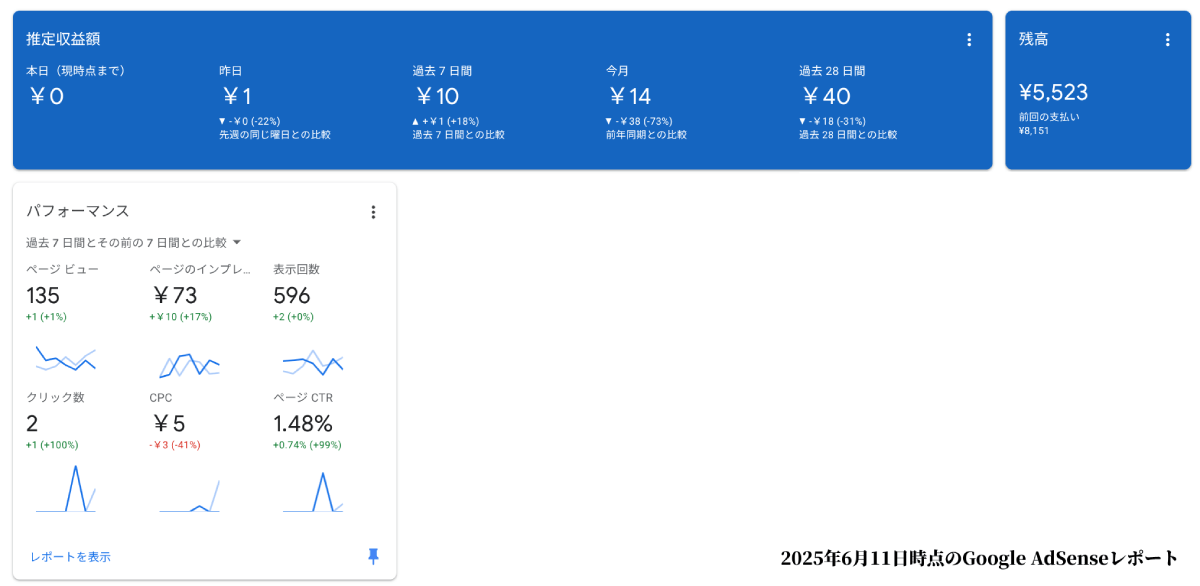1200x586 pixels.
Task: Click the CPC value ¥5
Action: coord(168,424)
